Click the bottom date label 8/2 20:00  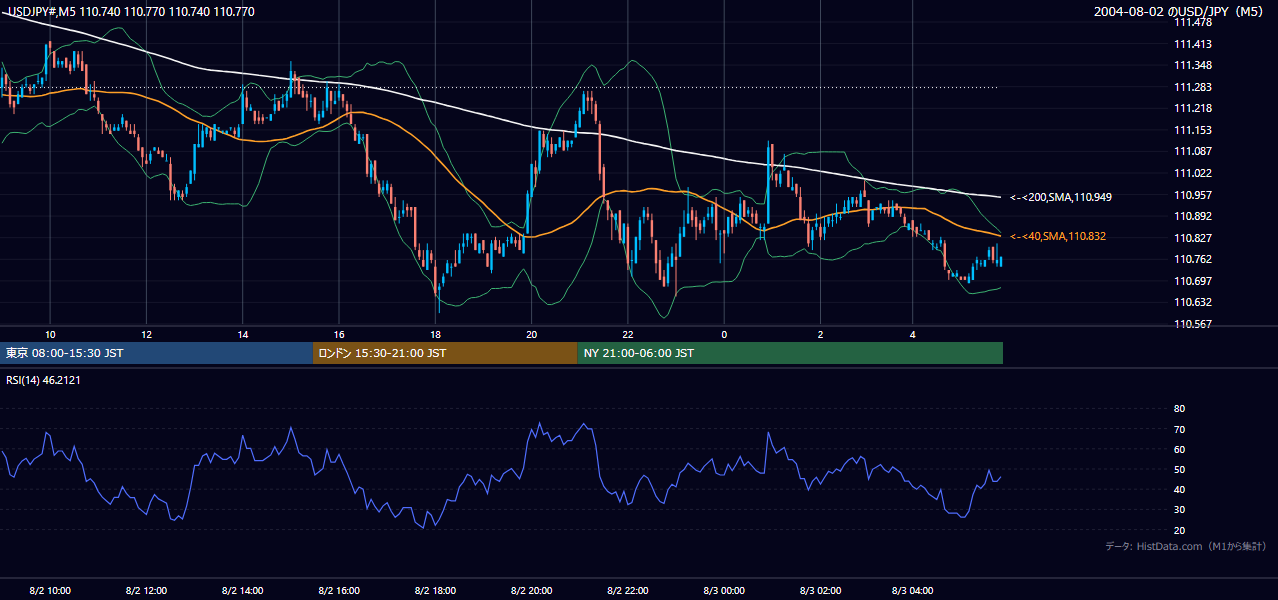(531, 591)
